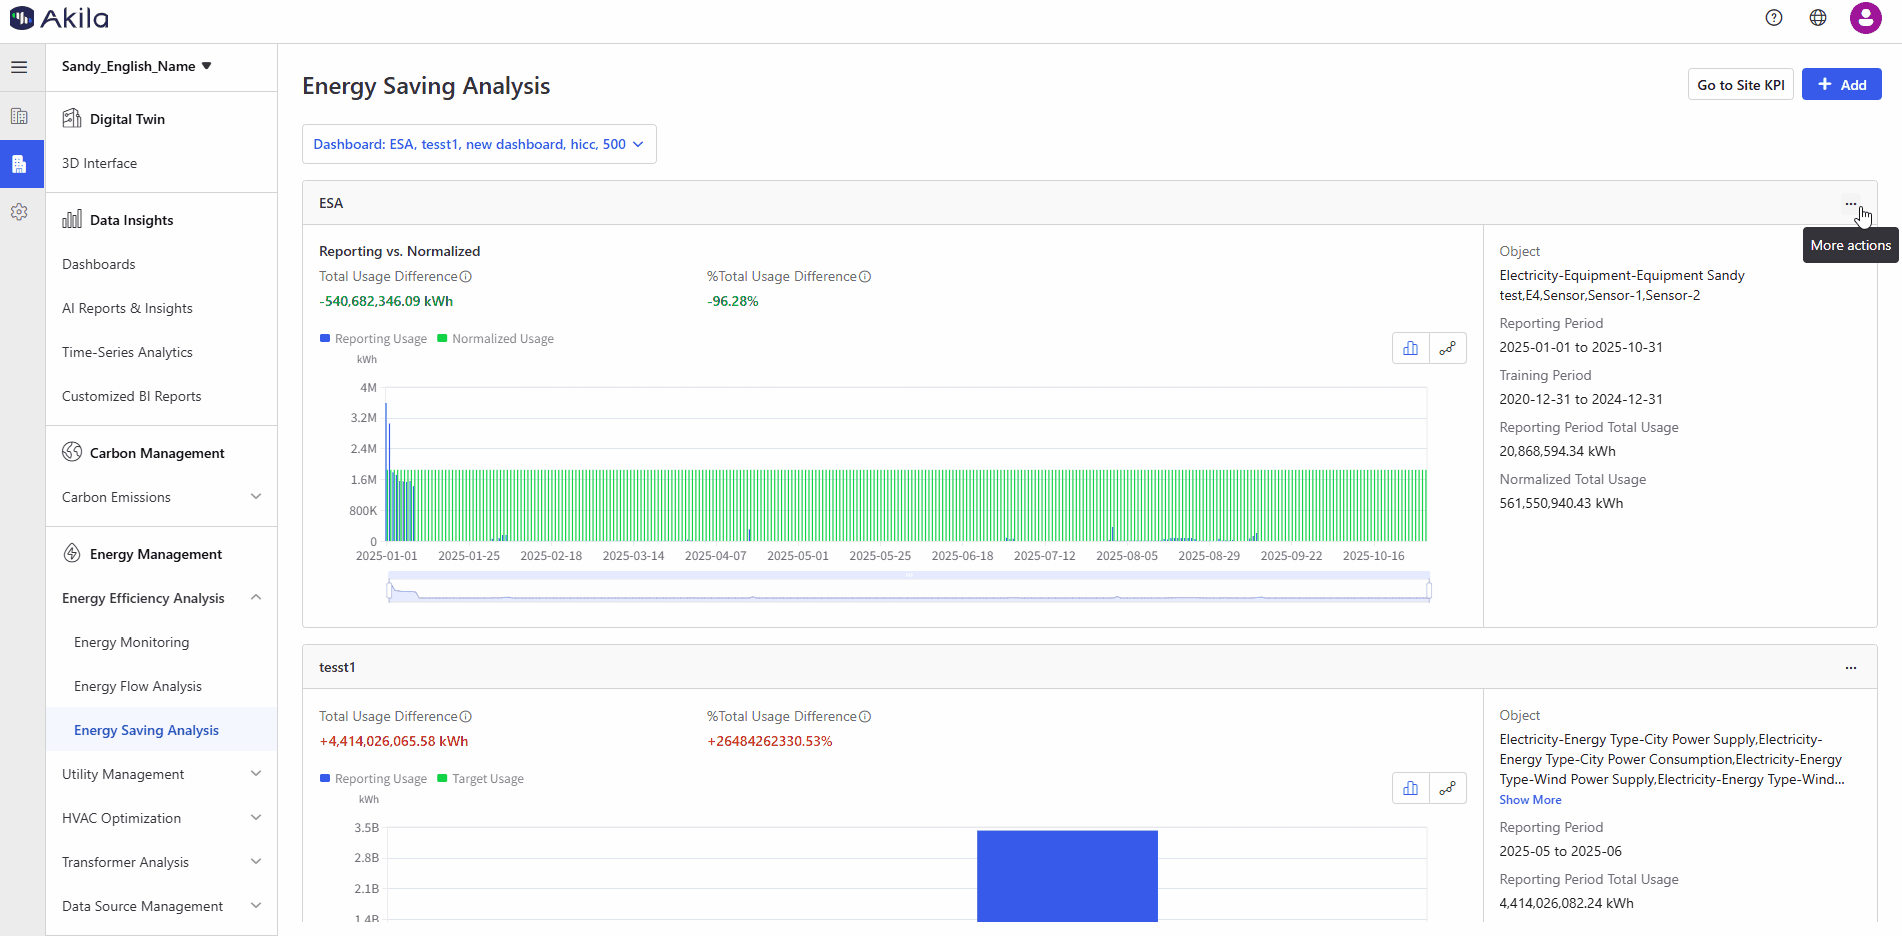1902x936 pixels.
Task: Switch ESA chart to bar view
Action: click(x=1410, y=348)
